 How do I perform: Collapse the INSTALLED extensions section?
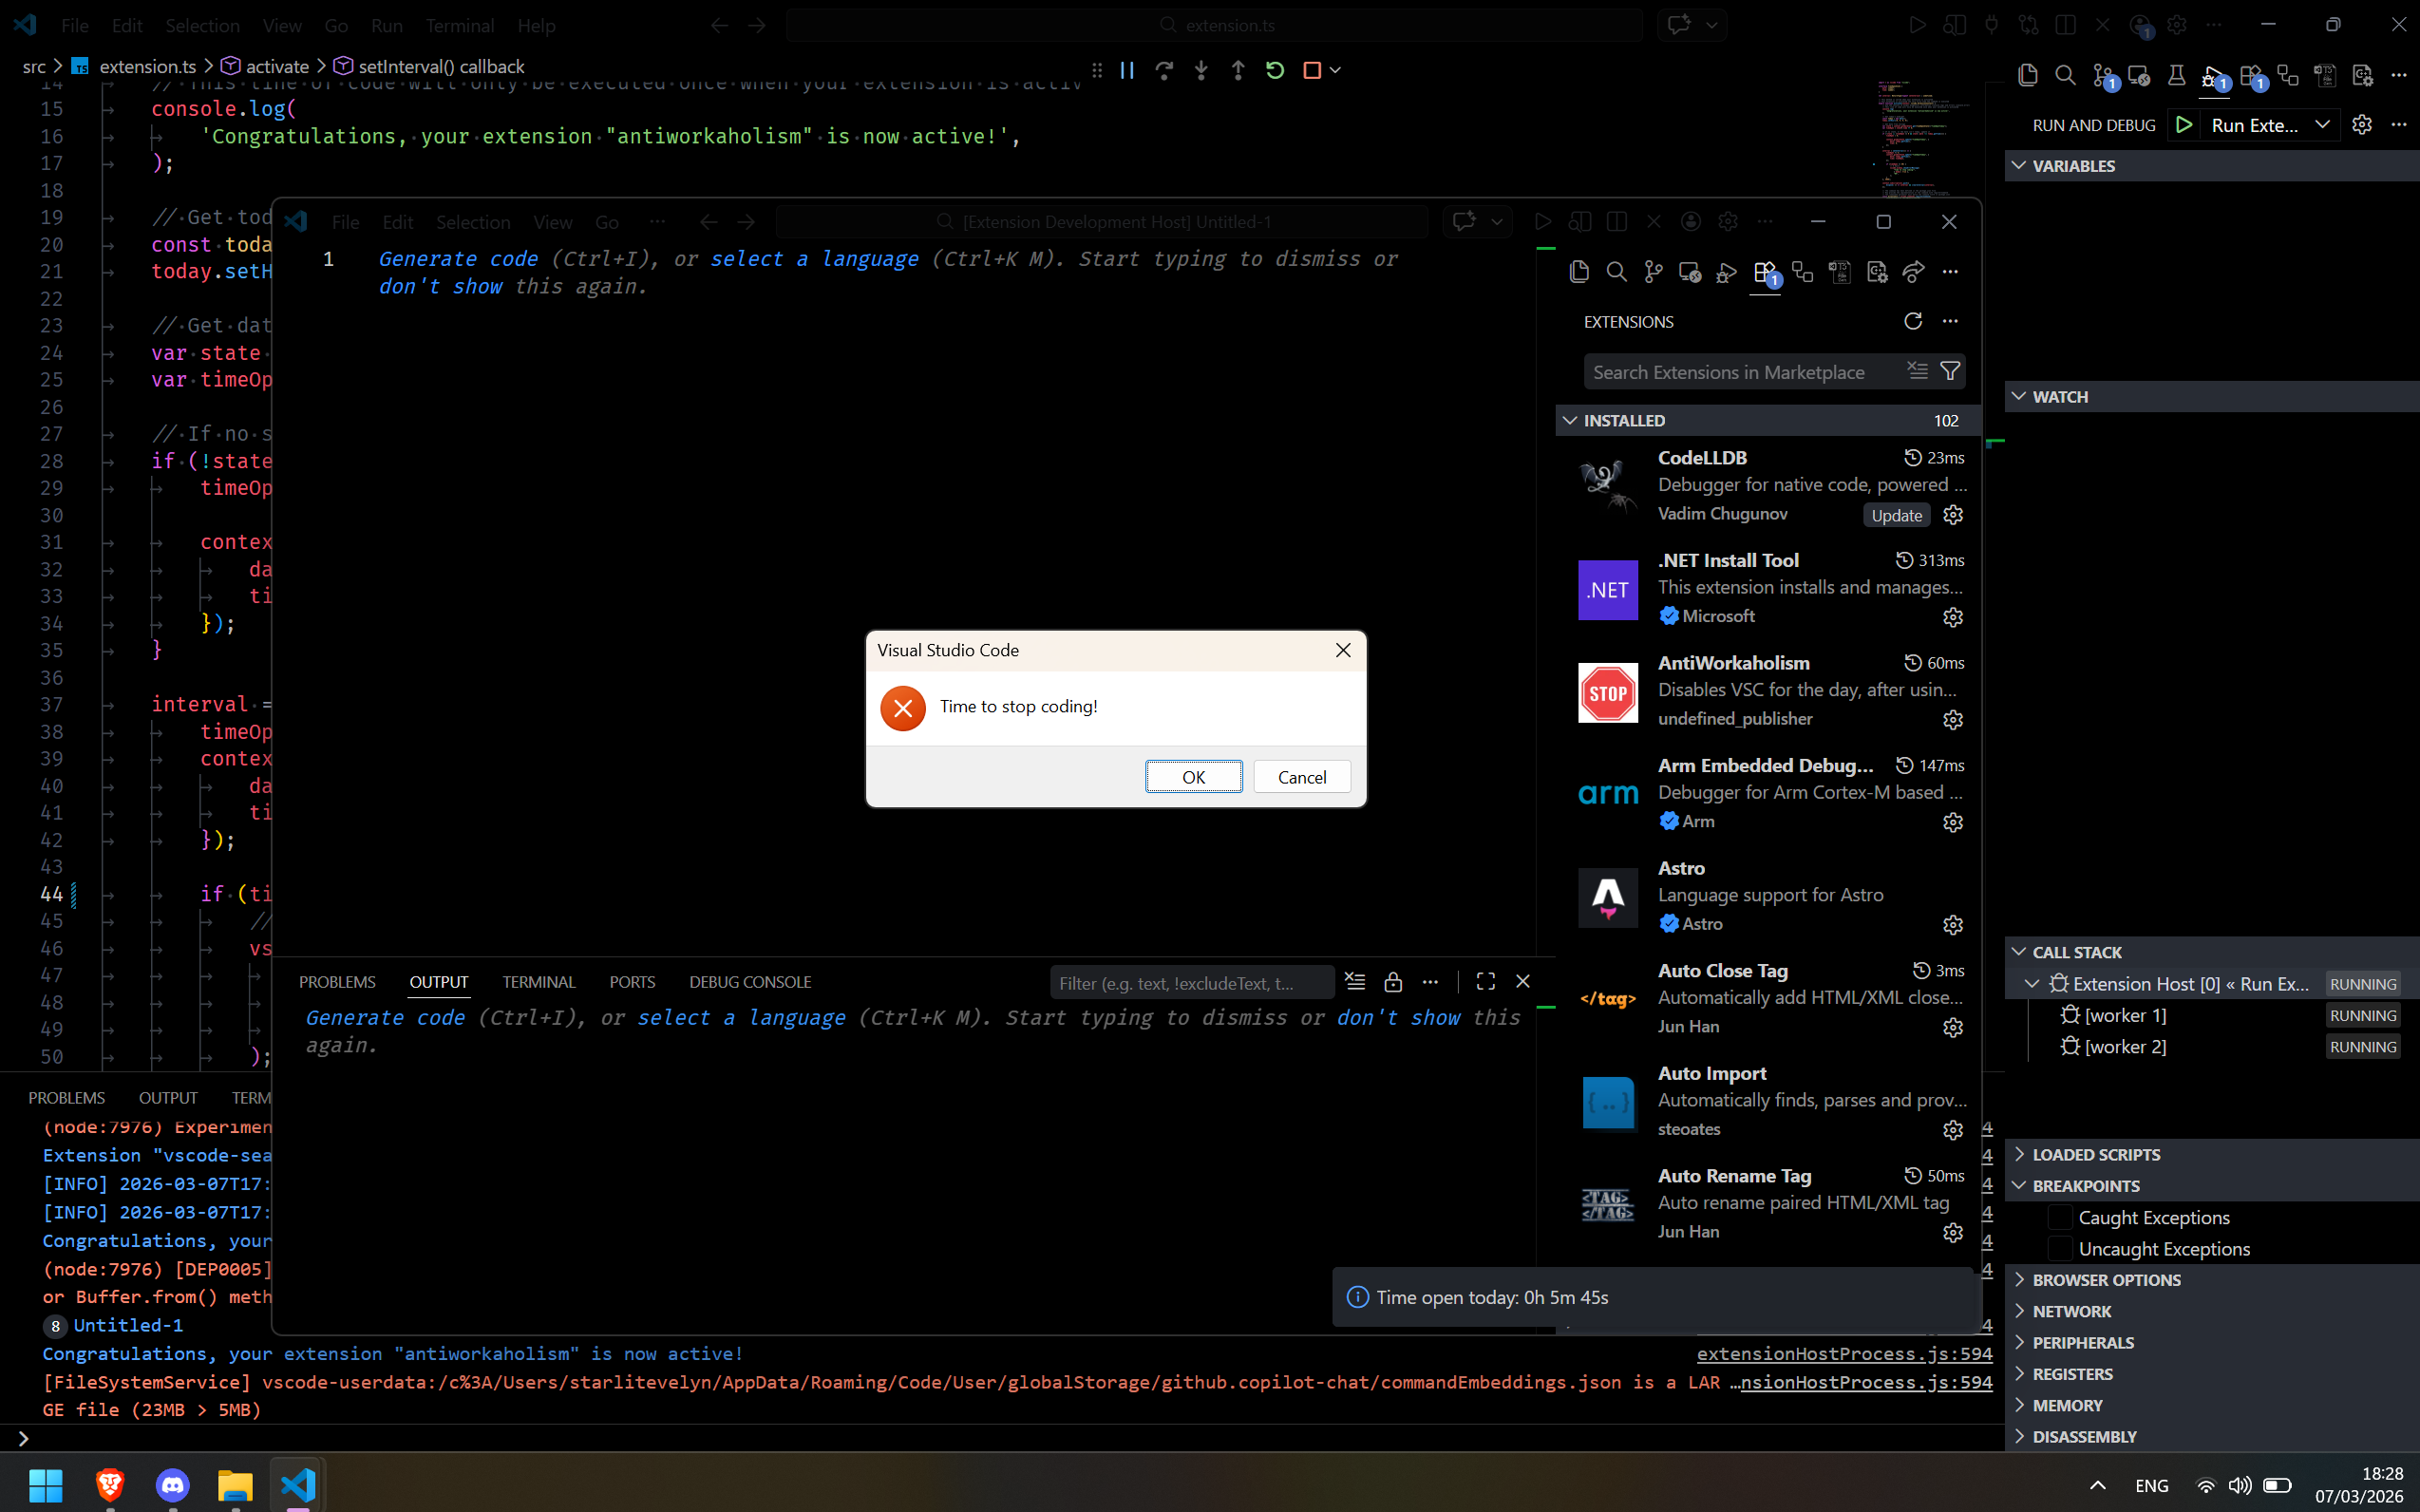(1570, 420)
